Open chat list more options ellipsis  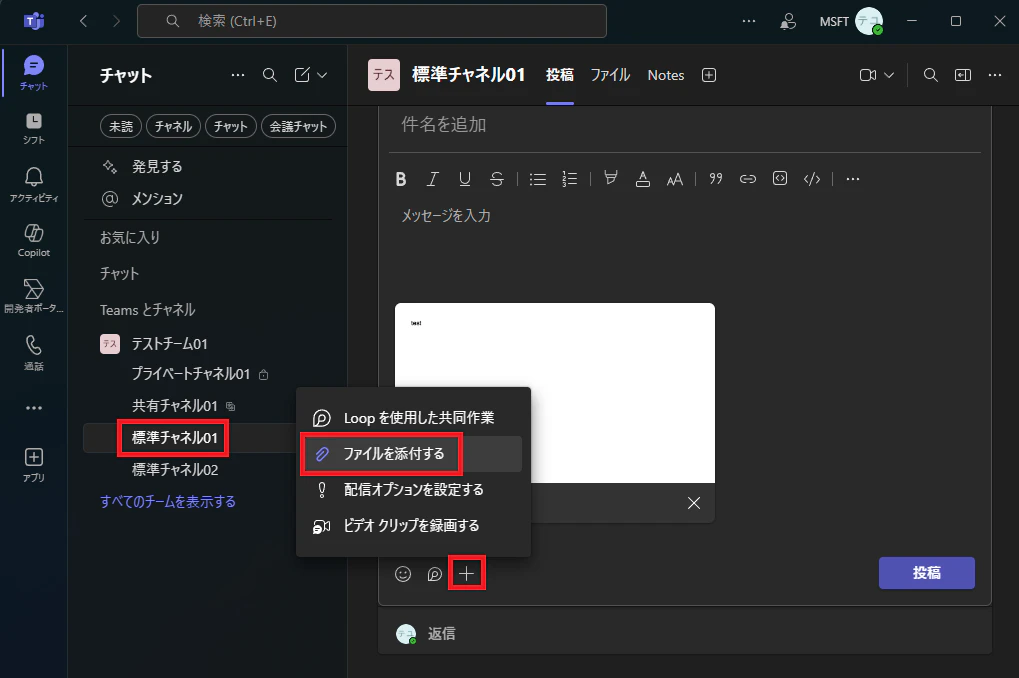click(238, 75)
